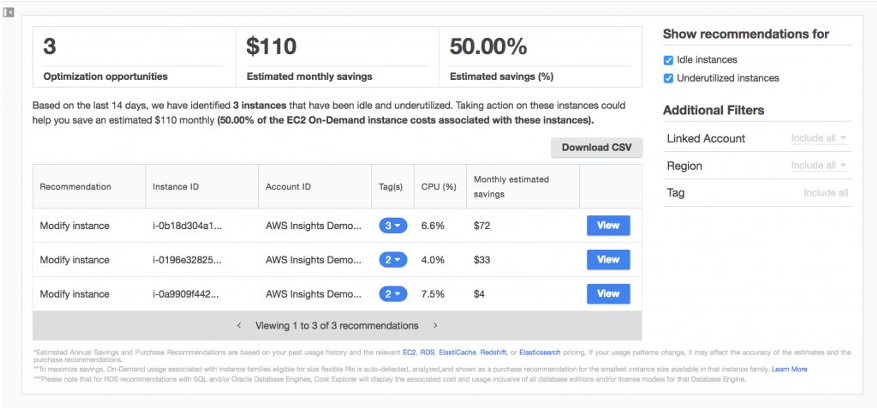Open the Redshift pricing link
The width and height of the screenshot is (877, 408).
coord(493,353)
